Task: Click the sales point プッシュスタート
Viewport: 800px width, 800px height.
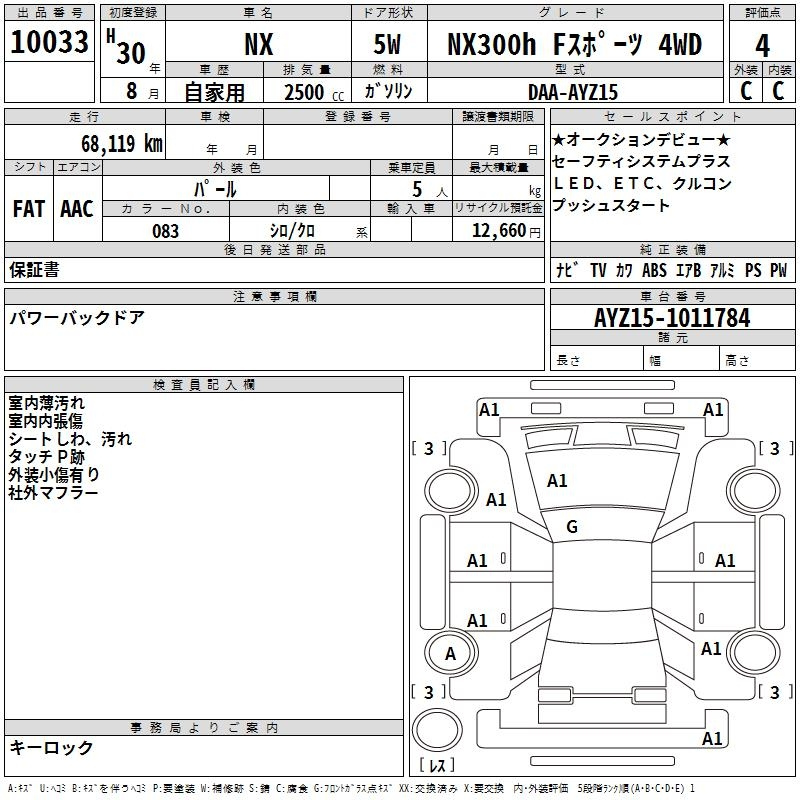Action: [x=611, y=205]
